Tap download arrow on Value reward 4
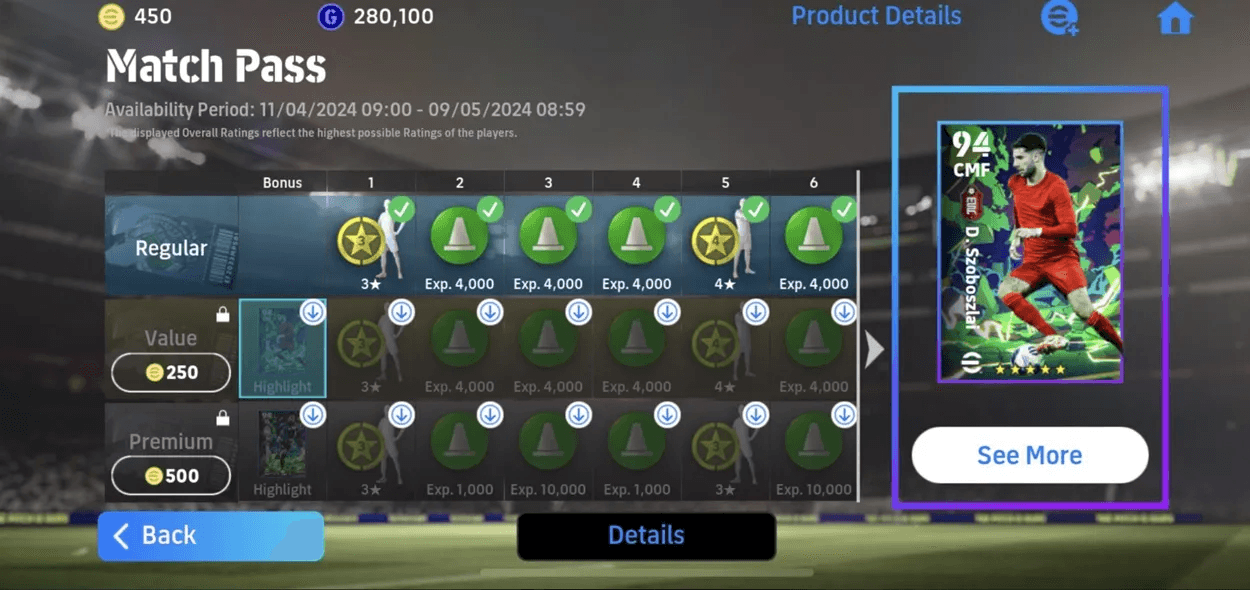The image size is (1250, 590). tap(667, 312)
